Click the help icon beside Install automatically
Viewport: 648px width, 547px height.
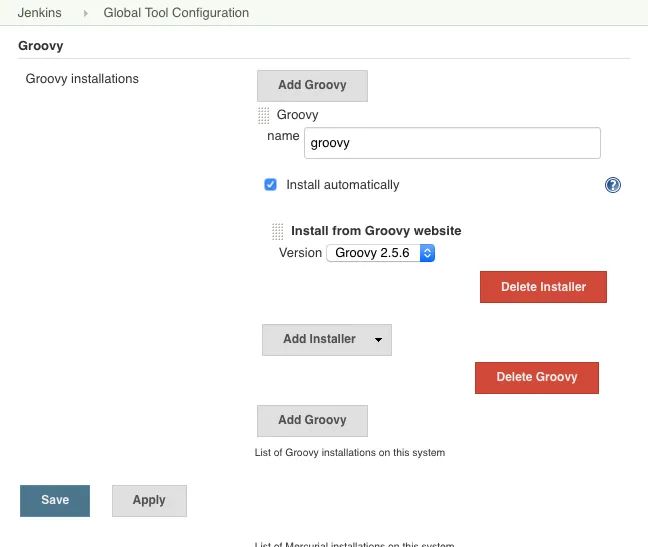click(x=613, y=185)
